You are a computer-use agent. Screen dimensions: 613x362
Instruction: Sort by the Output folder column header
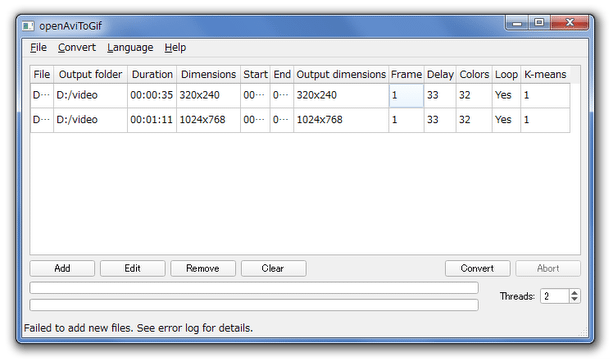[90, 74]
